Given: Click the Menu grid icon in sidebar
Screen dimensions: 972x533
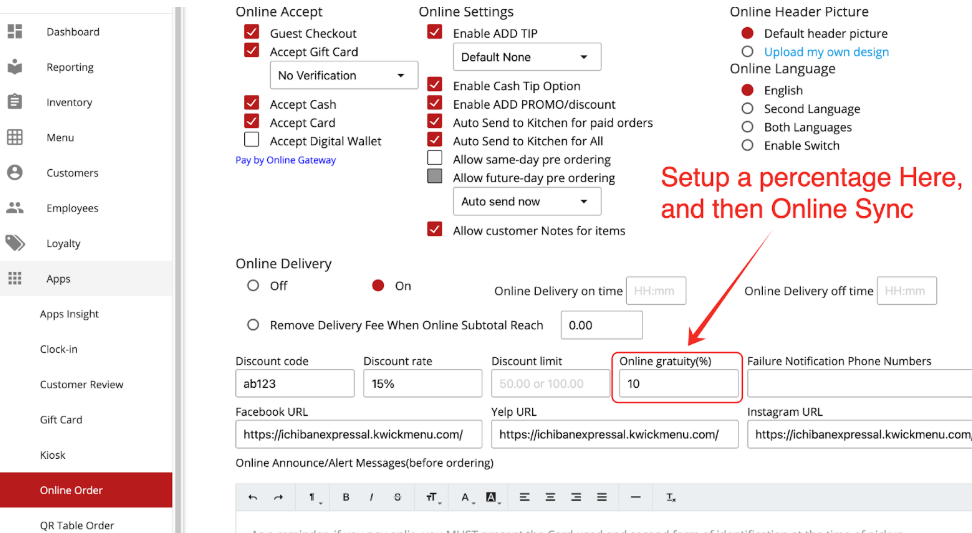Looking at the screenshot, I should click(x=15, y=137).
